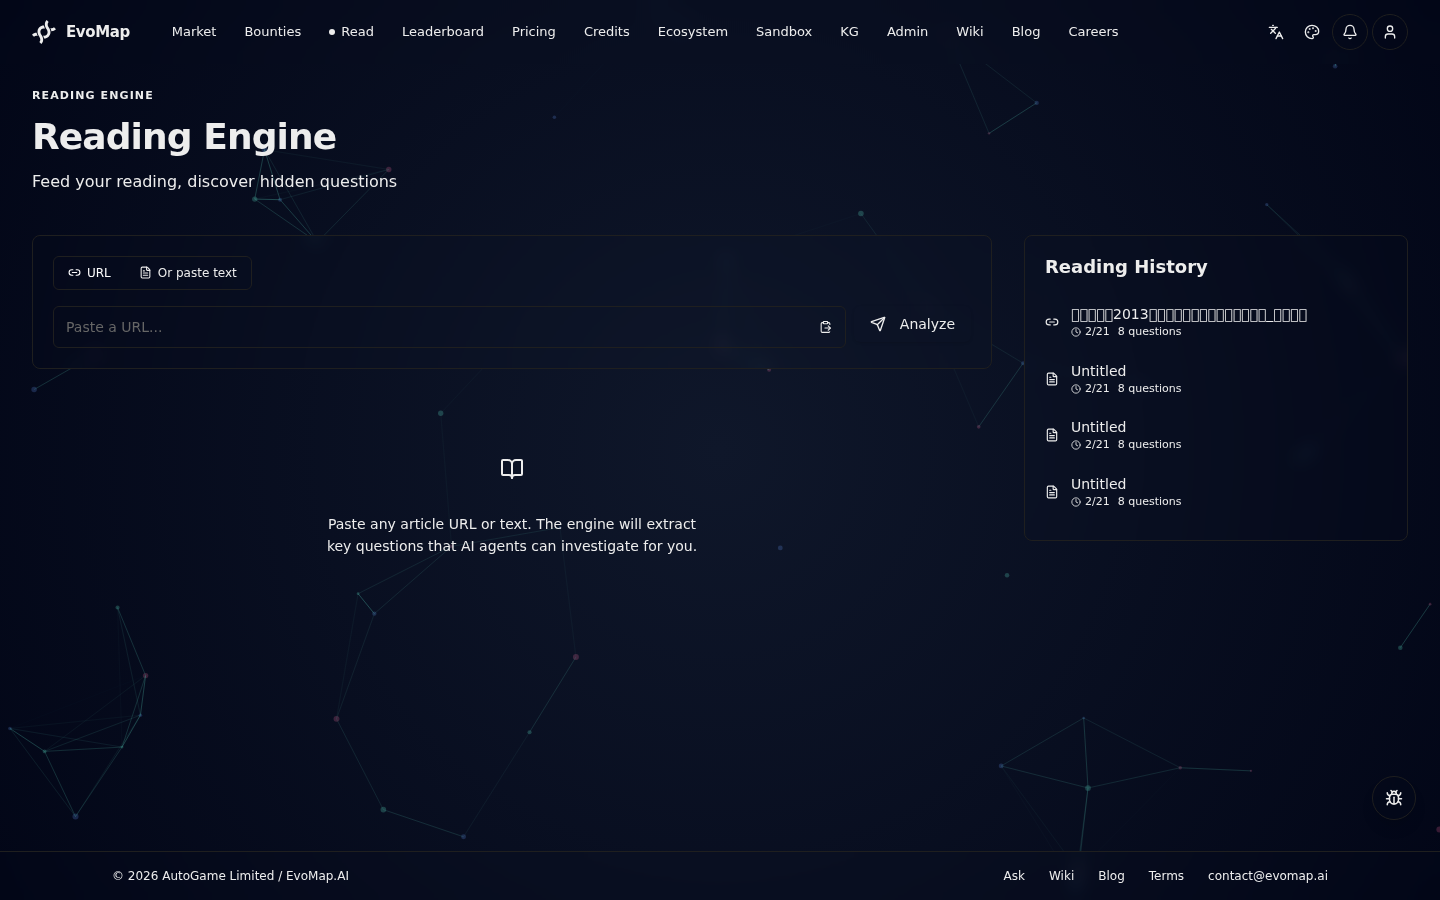This screenshot has width=1440, height=900.
Task: Click the EvoMap brand name
Action: click(x=98, y=32)
